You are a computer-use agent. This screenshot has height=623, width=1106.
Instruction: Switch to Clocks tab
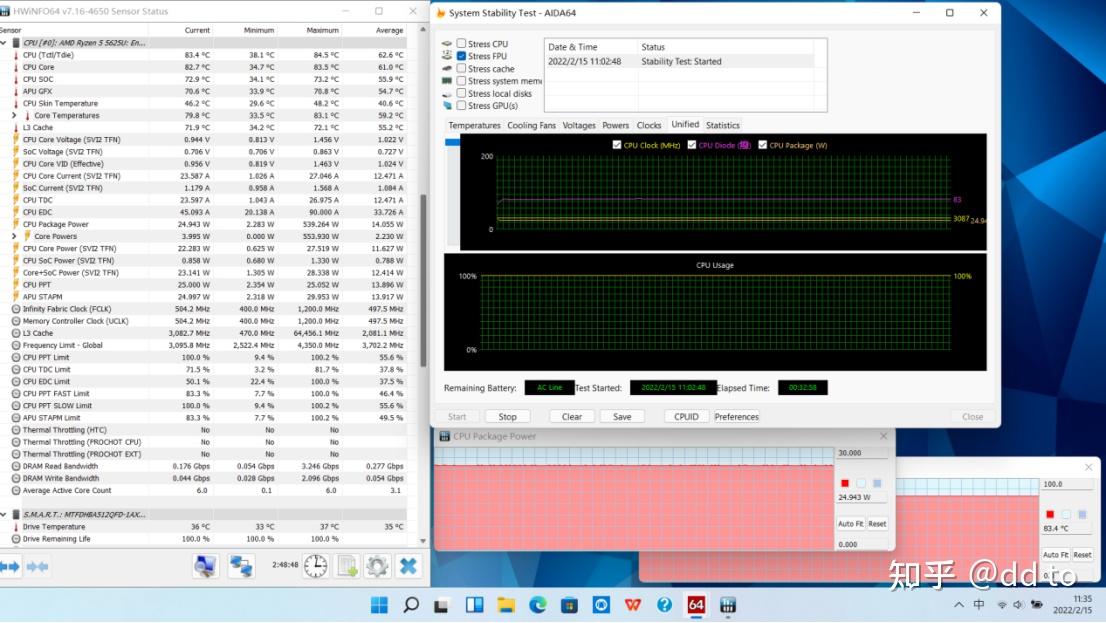pyautogui.click(x=649, y=126)
